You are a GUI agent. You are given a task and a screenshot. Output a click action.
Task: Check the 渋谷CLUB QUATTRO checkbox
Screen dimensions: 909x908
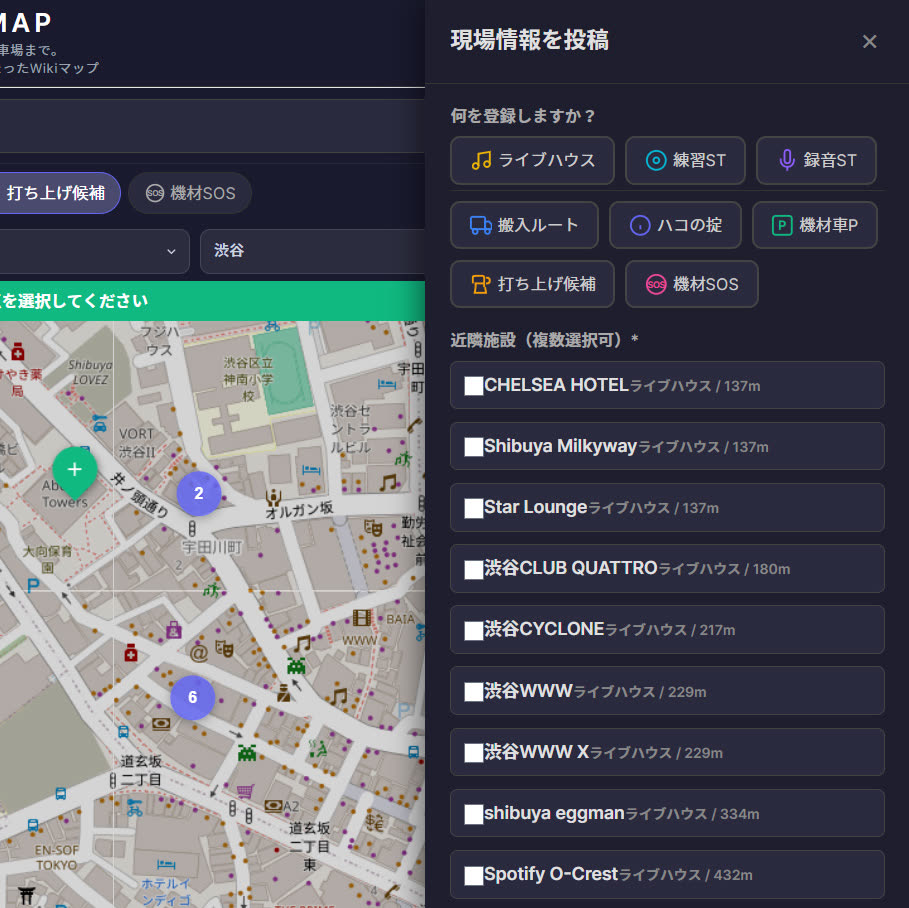click(x=474, y=569)
